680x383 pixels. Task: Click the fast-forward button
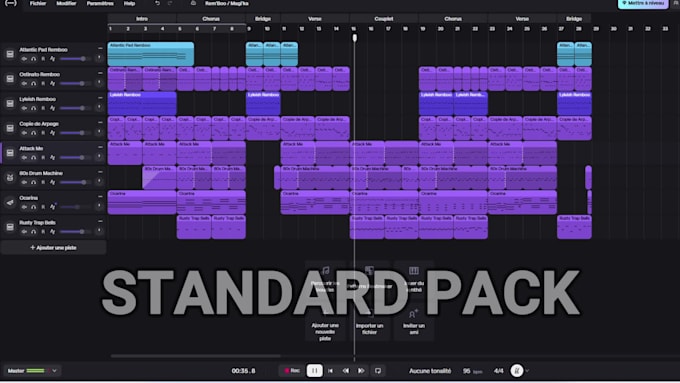click(x=361, y=371)
